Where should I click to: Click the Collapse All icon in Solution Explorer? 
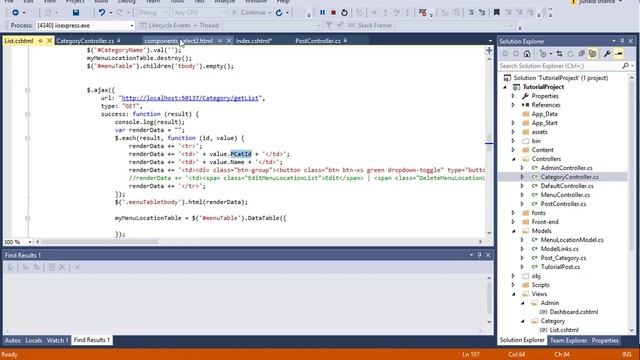point(581,54)
